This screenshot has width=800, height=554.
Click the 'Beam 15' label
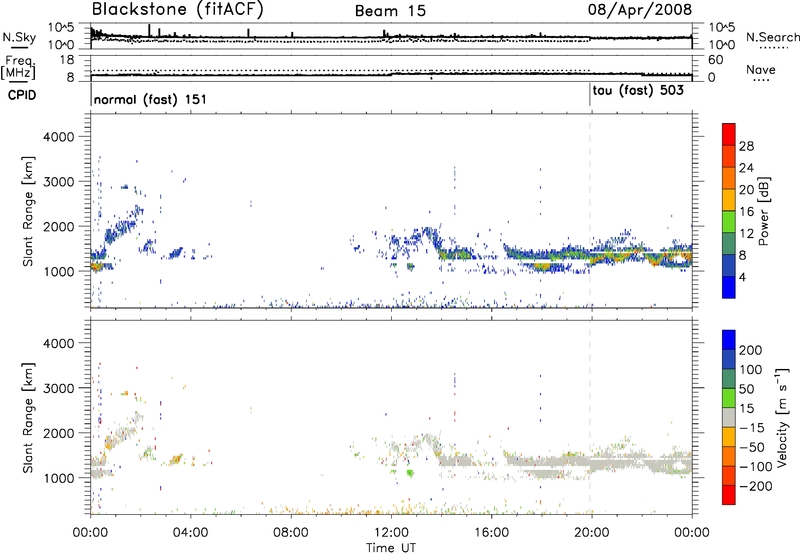[390, 11]
